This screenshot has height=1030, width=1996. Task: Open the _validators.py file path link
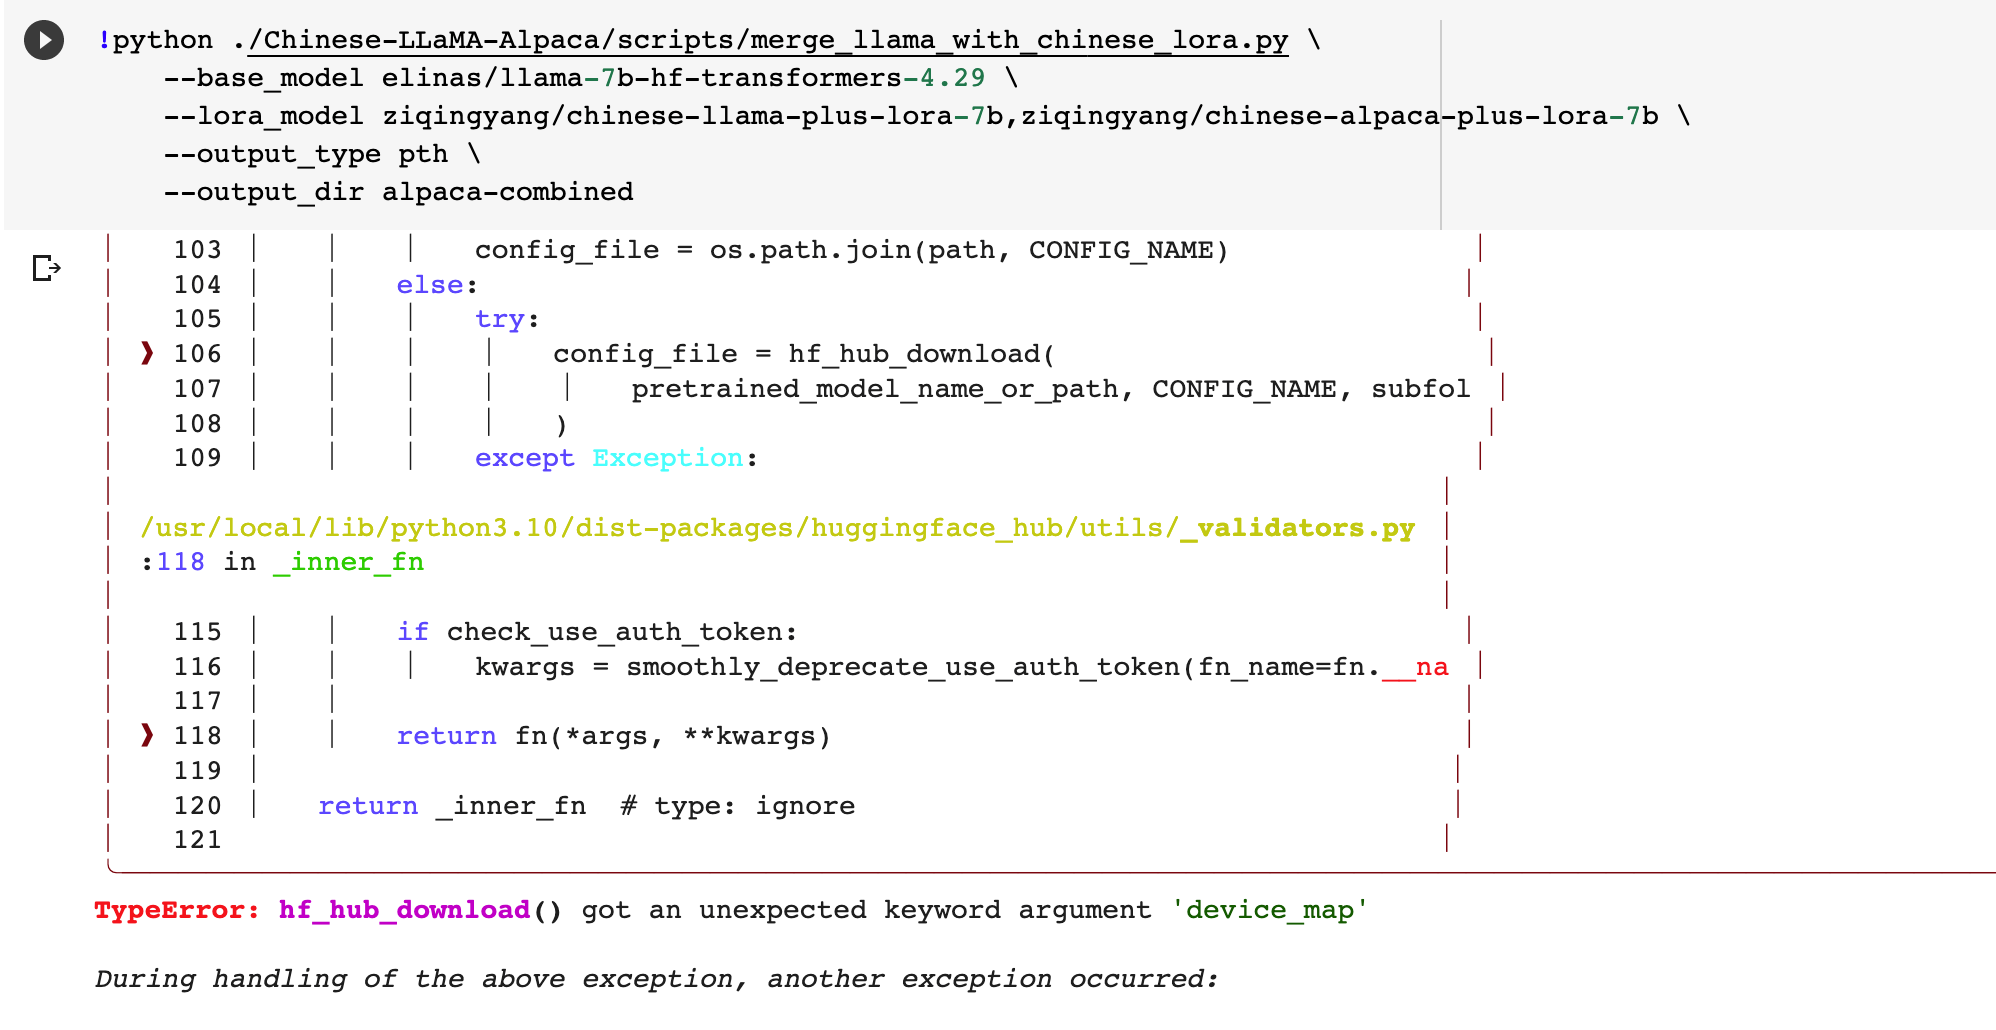click(778, 528)
